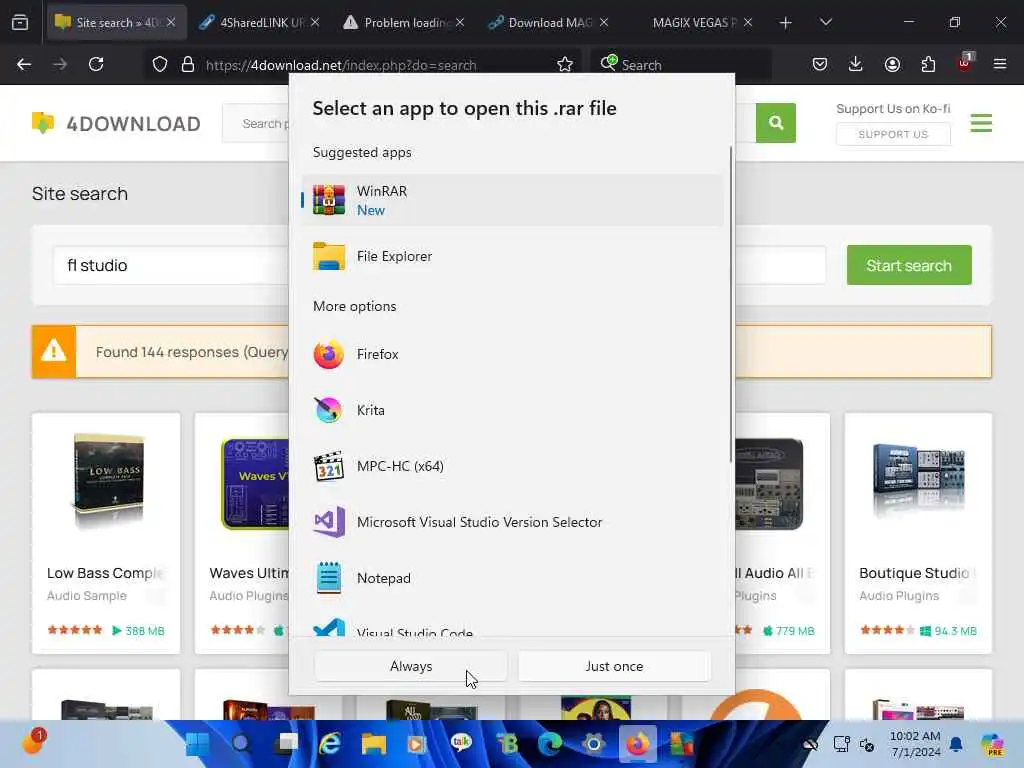Viewport: 1024px width, 768px height.
Task: Open the Firefox account icon
Action: [x=892, y=64]
